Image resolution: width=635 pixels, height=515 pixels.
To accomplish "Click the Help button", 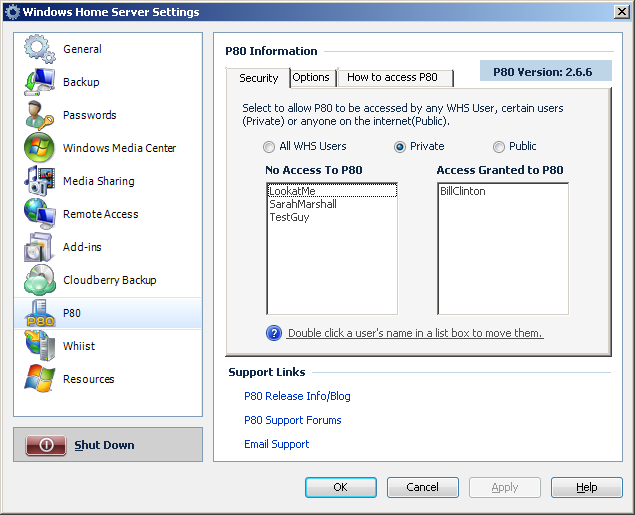I will [586, 487].
